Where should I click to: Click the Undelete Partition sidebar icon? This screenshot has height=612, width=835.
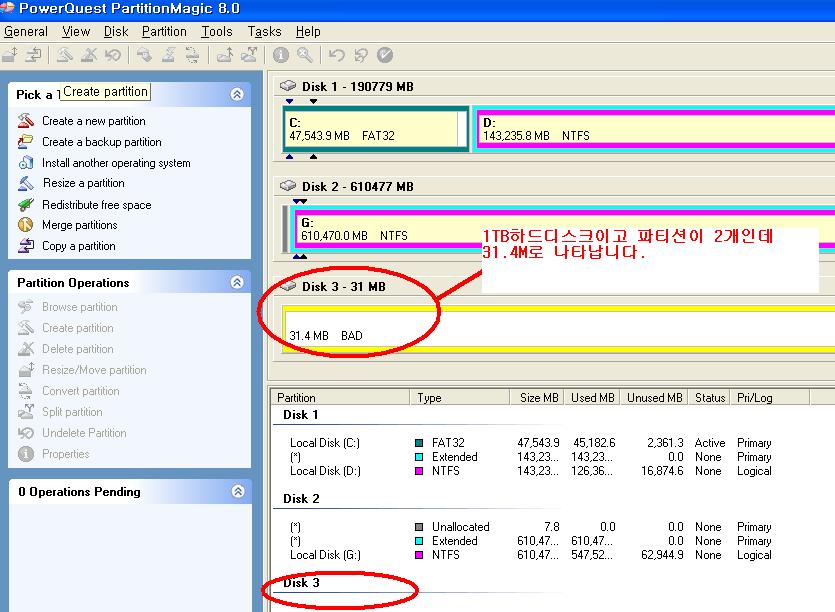pyautogui.click(x=26, y=433)
